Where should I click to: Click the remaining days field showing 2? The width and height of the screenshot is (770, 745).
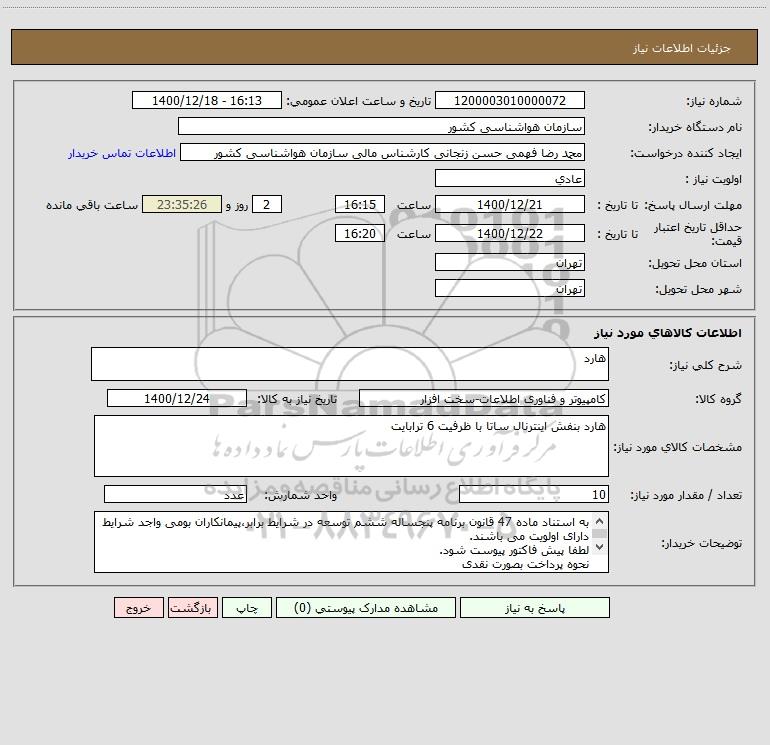point(267,204)
